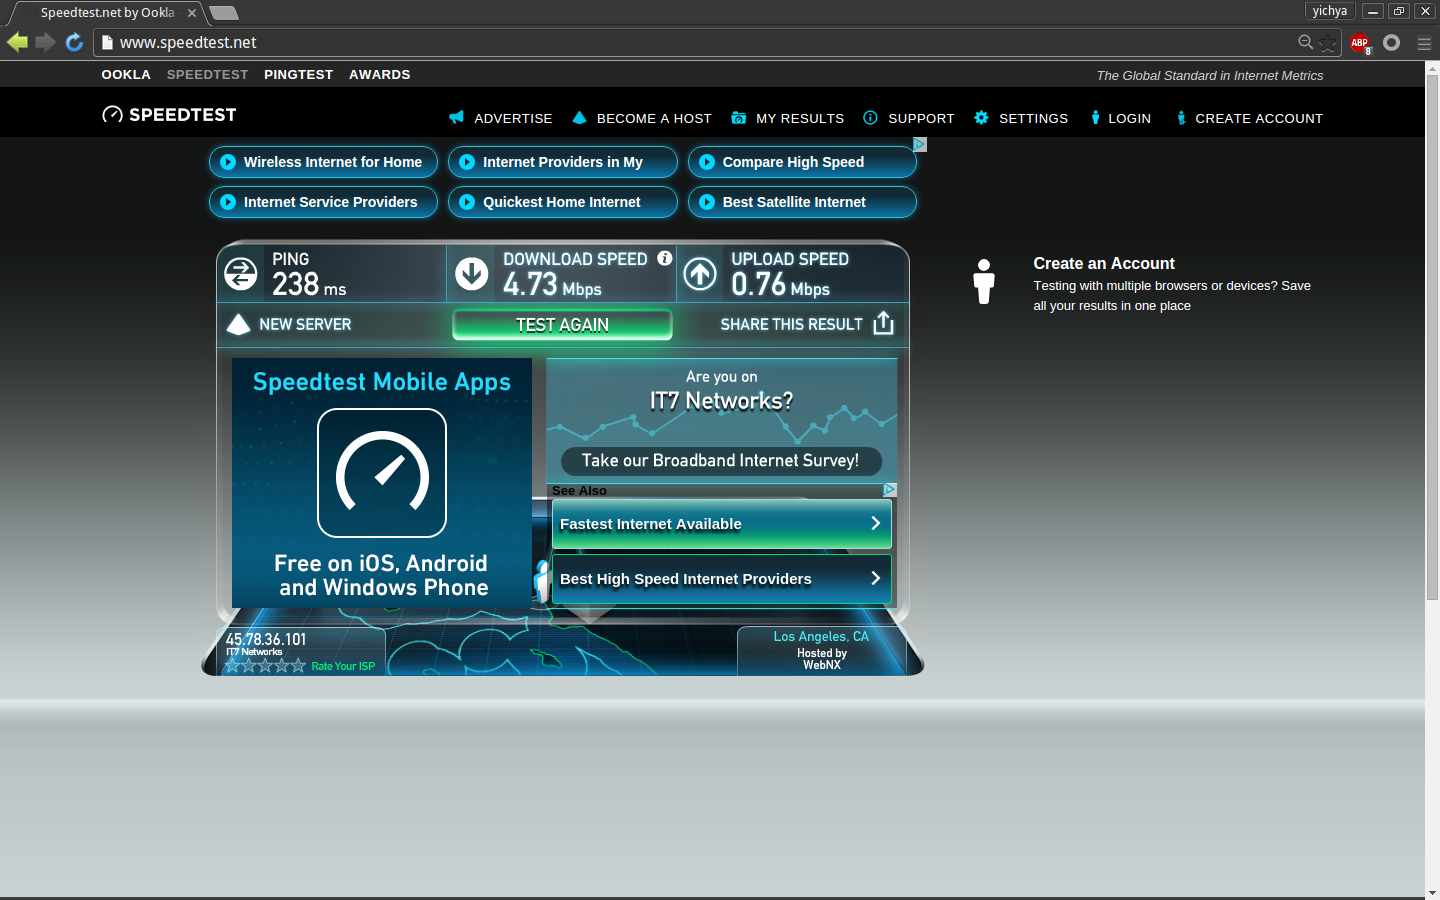This screenshot has height=900, width=1440.
Task: Expand Best High Speed Internet Providers chevron
Action: [875, 578]
